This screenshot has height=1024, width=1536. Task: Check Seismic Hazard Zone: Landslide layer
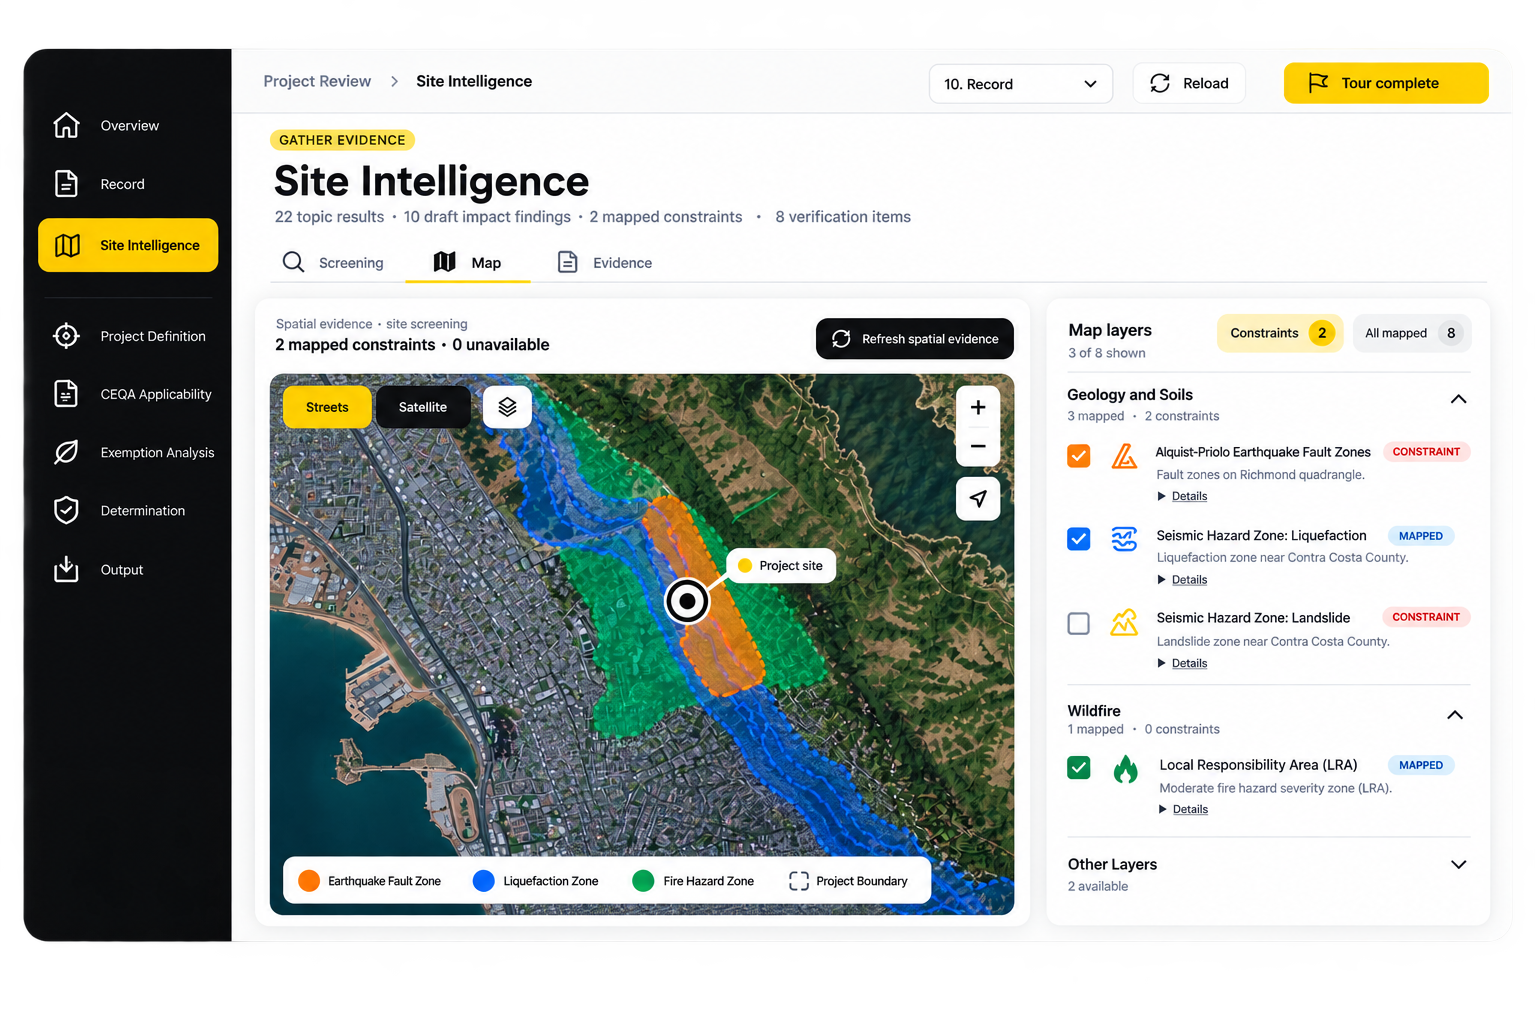1078,623
